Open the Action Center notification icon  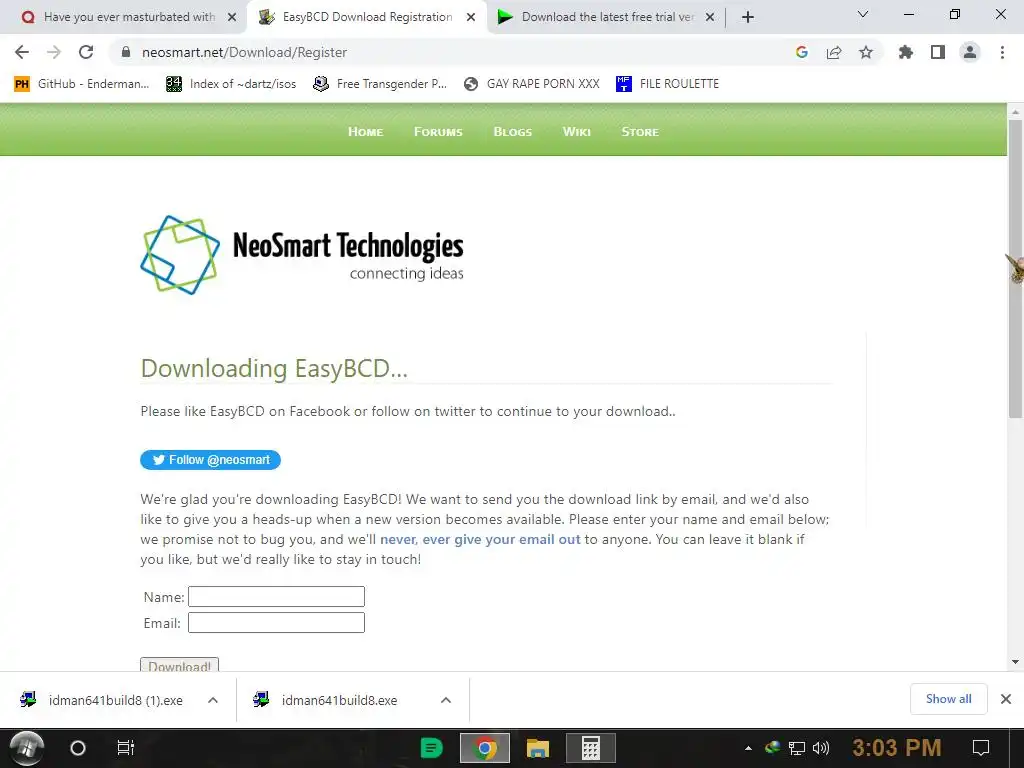pyautogui.click(x=981, y=748)
